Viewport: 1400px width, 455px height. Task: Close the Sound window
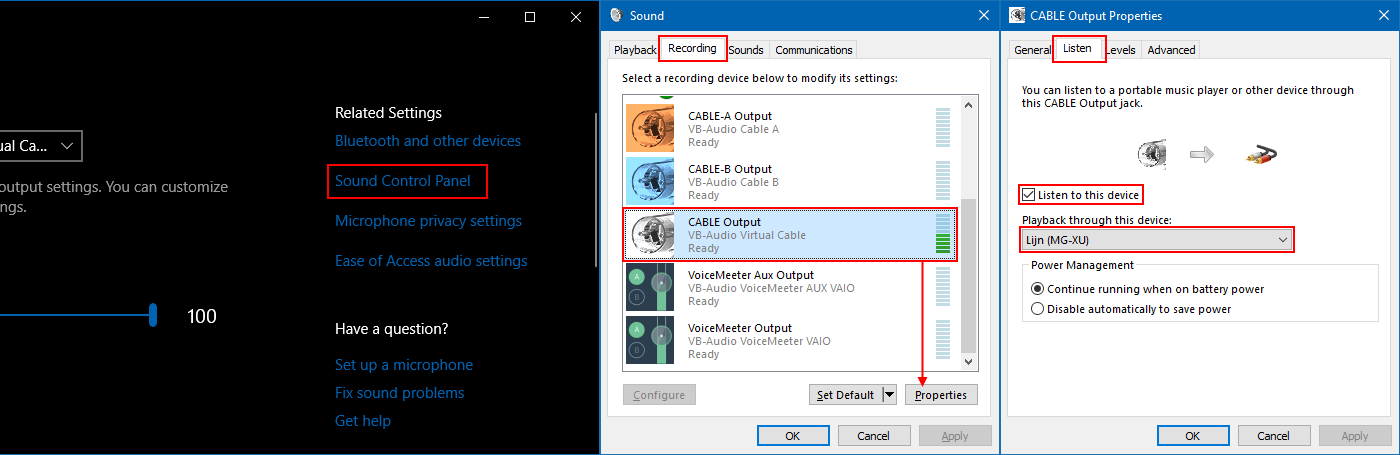(x=982, y=15)
